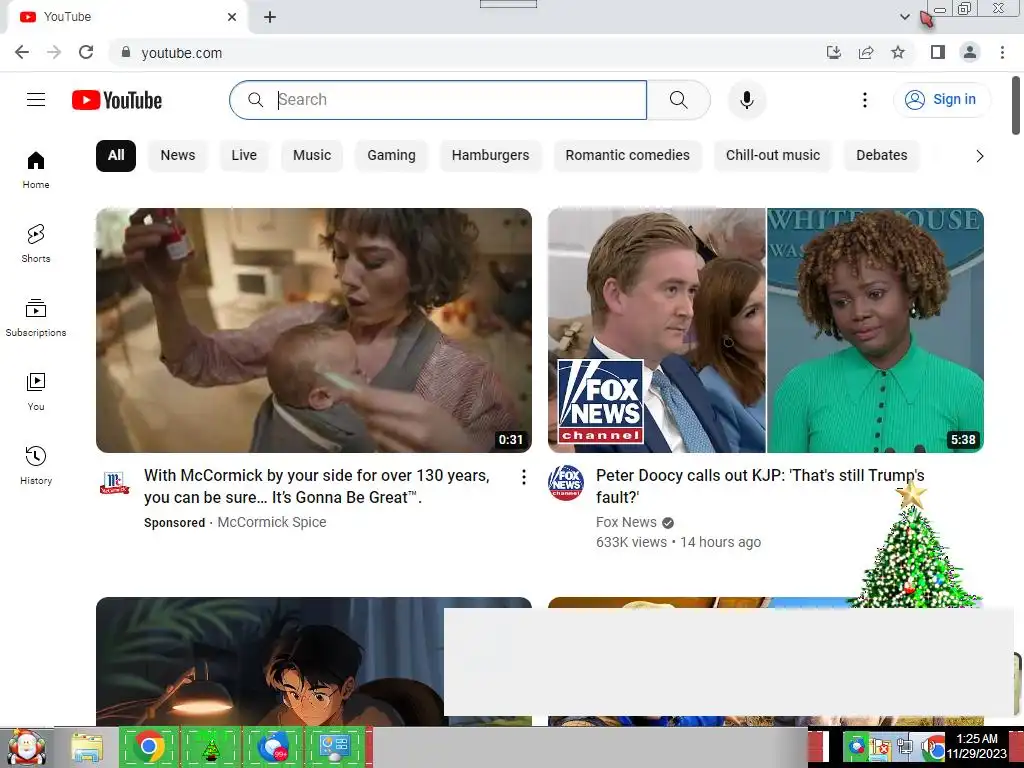Select the Gaming filter chip
This screenshot has height=768, width=1024.
tap(391, 155)
